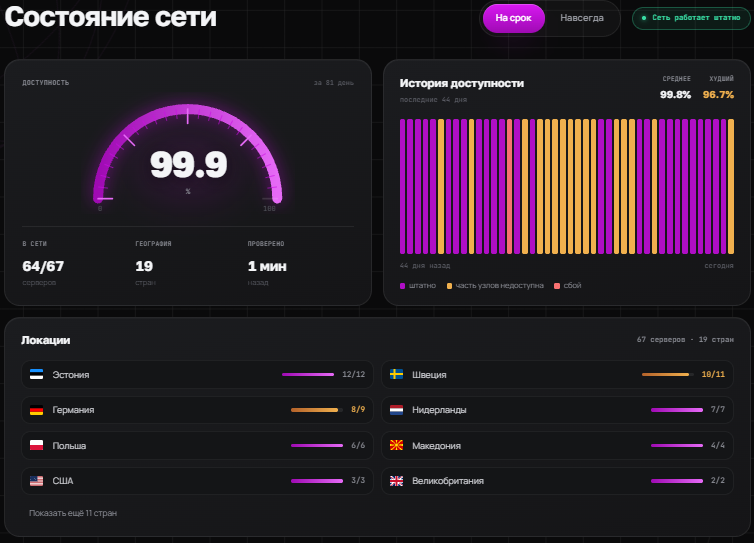Image resolution: width=754 pixels, height=543 pixels.
Task: Click the «Локации» section heading
Action: 46,340
